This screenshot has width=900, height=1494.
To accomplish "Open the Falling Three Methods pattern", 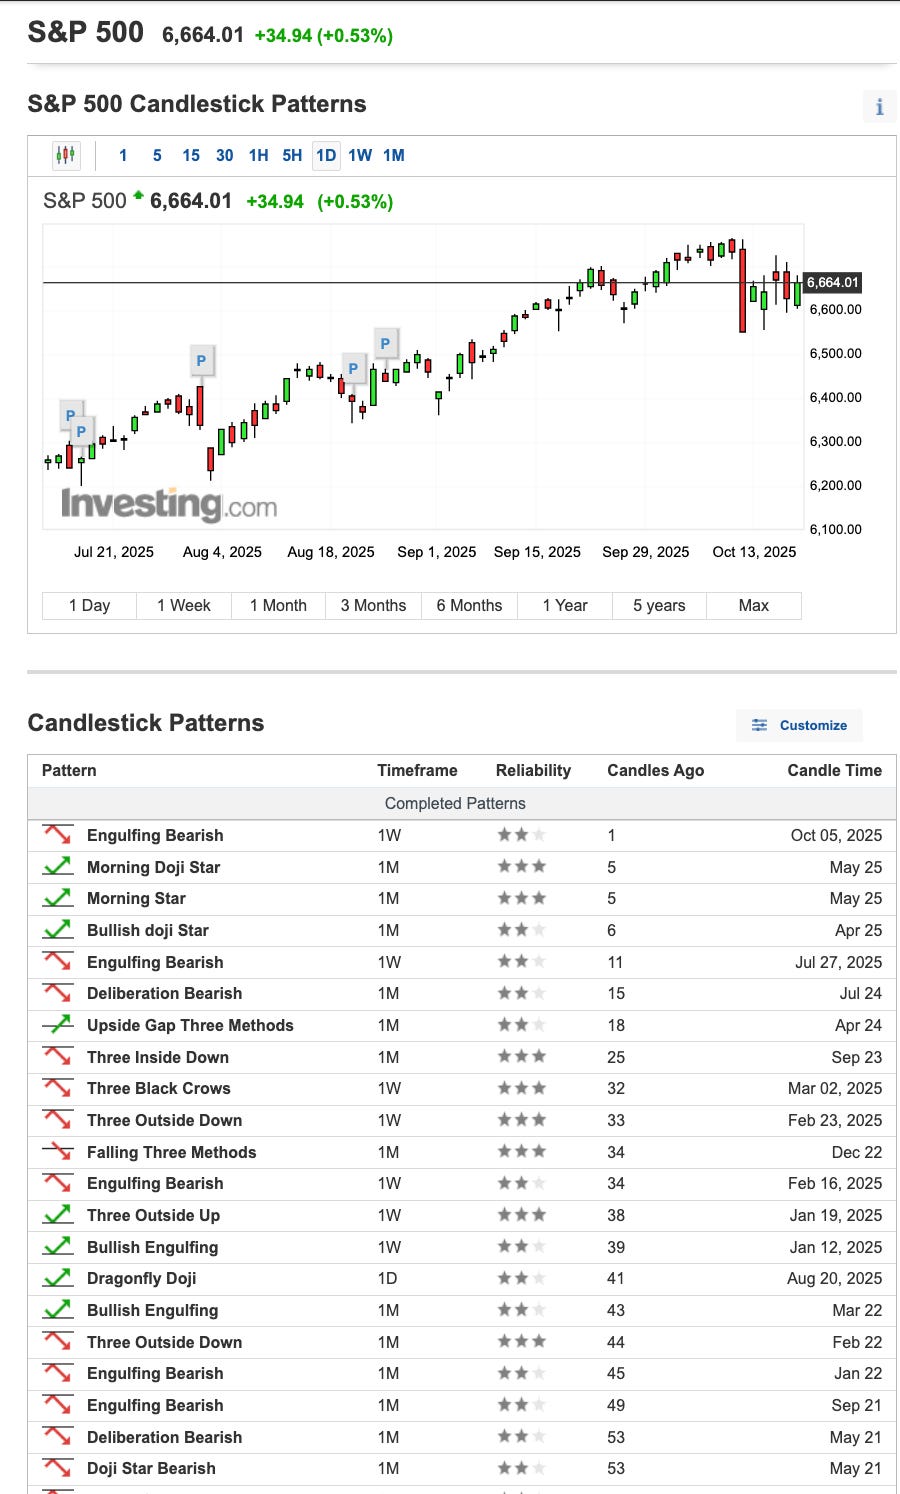I will pyautogui.click(x=171, y=1152).
